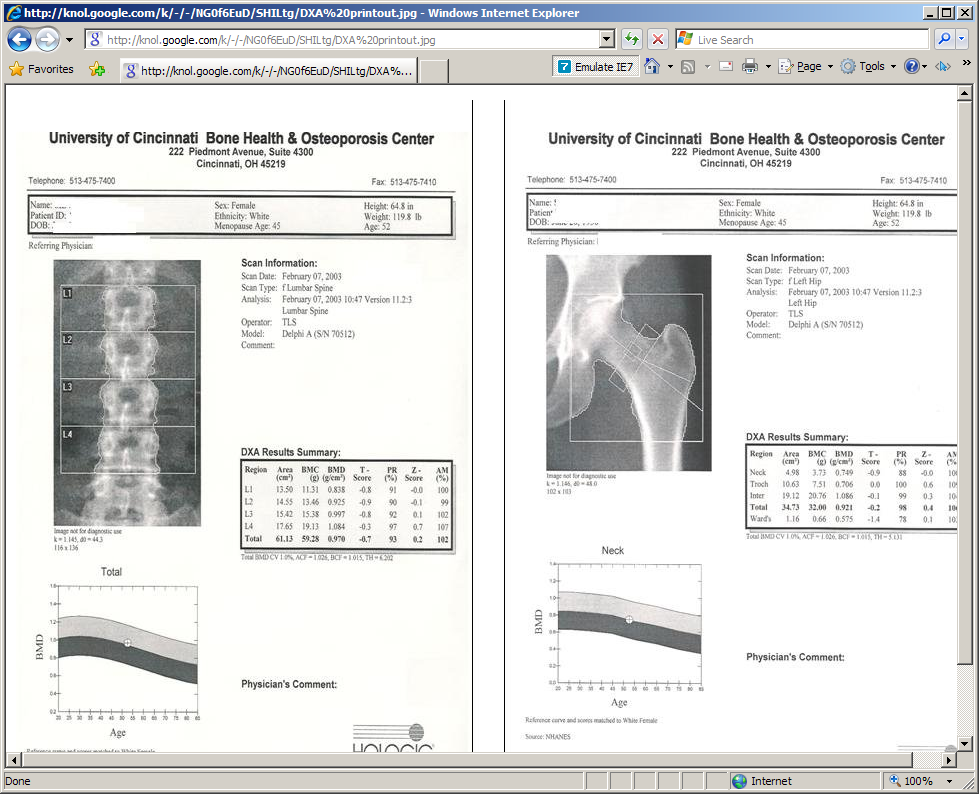Refresh the page with green arrows icon
The image size is (979, 794).
[x=632, y=40]
